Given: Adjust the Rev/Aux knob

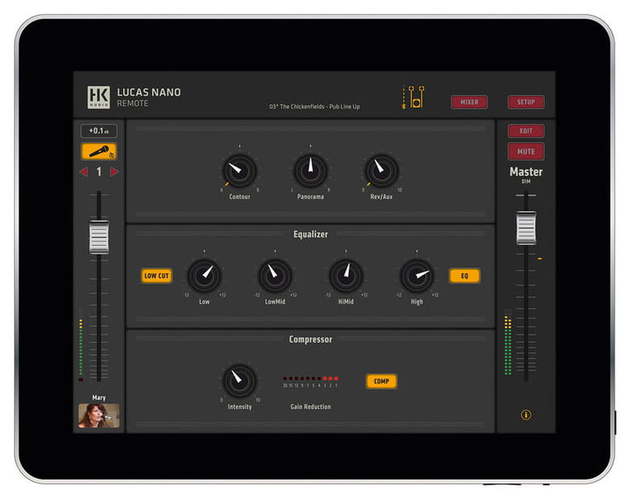Looking at the screenshot, I should pyautogui.click(x=381, y=171).
